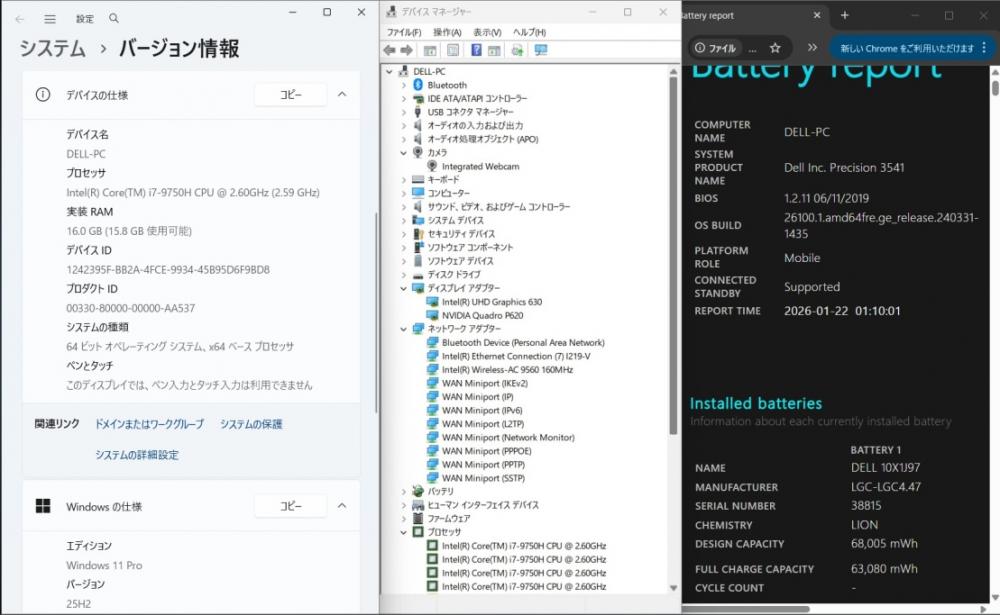The width and height of the screenshot is (1000, 615).
Task: Select the Bluetooth icon in the device tree
Action: coord(418,85)
